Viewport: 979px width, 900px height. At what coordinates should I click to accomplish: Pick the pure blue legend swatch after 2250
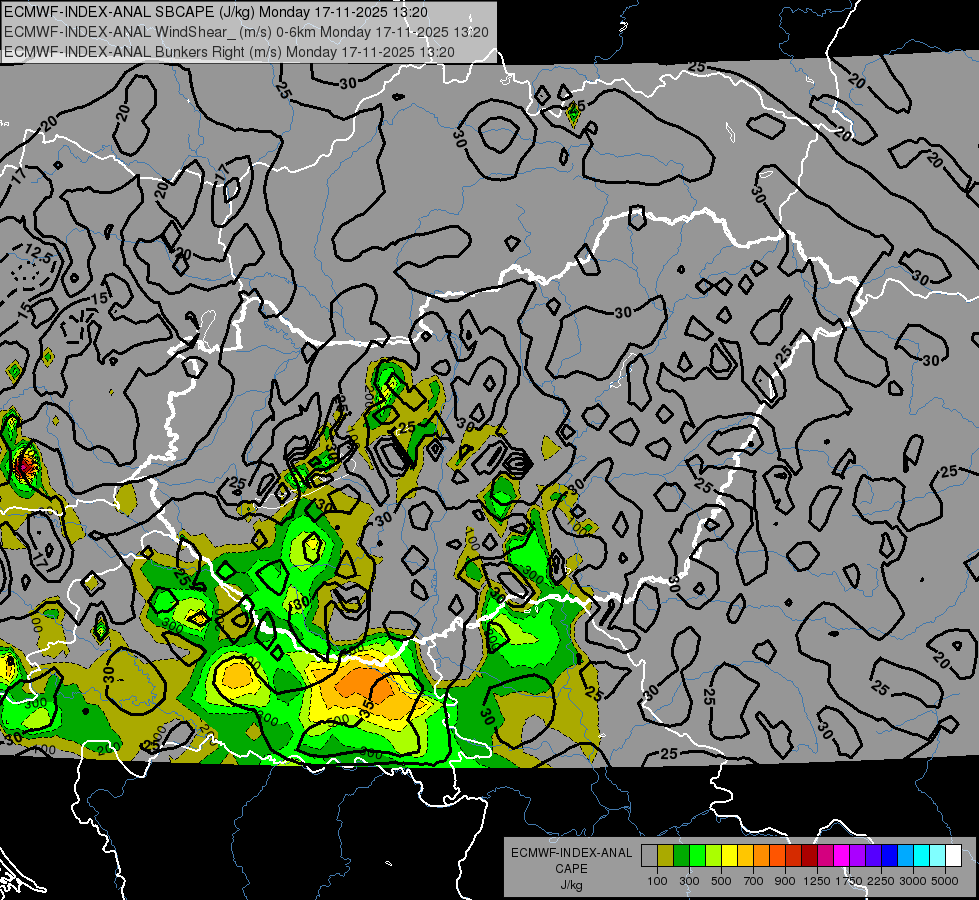click(x=890, y=856)
